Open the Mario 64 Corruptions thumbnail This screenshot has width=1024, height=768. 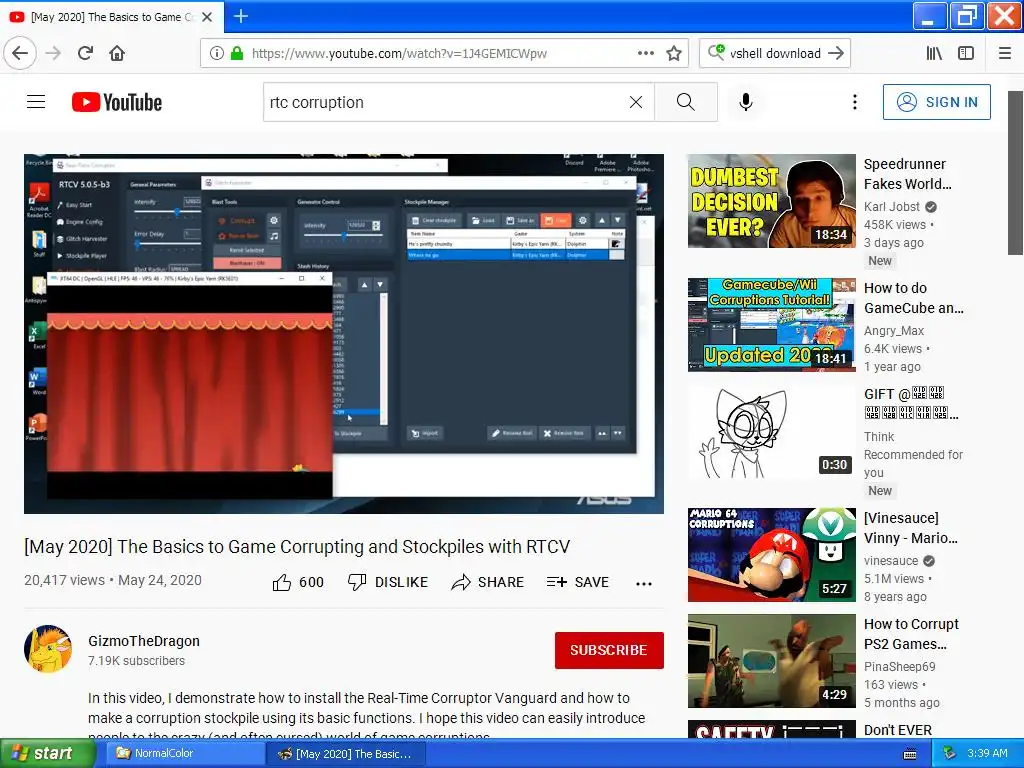click(771, 554)
